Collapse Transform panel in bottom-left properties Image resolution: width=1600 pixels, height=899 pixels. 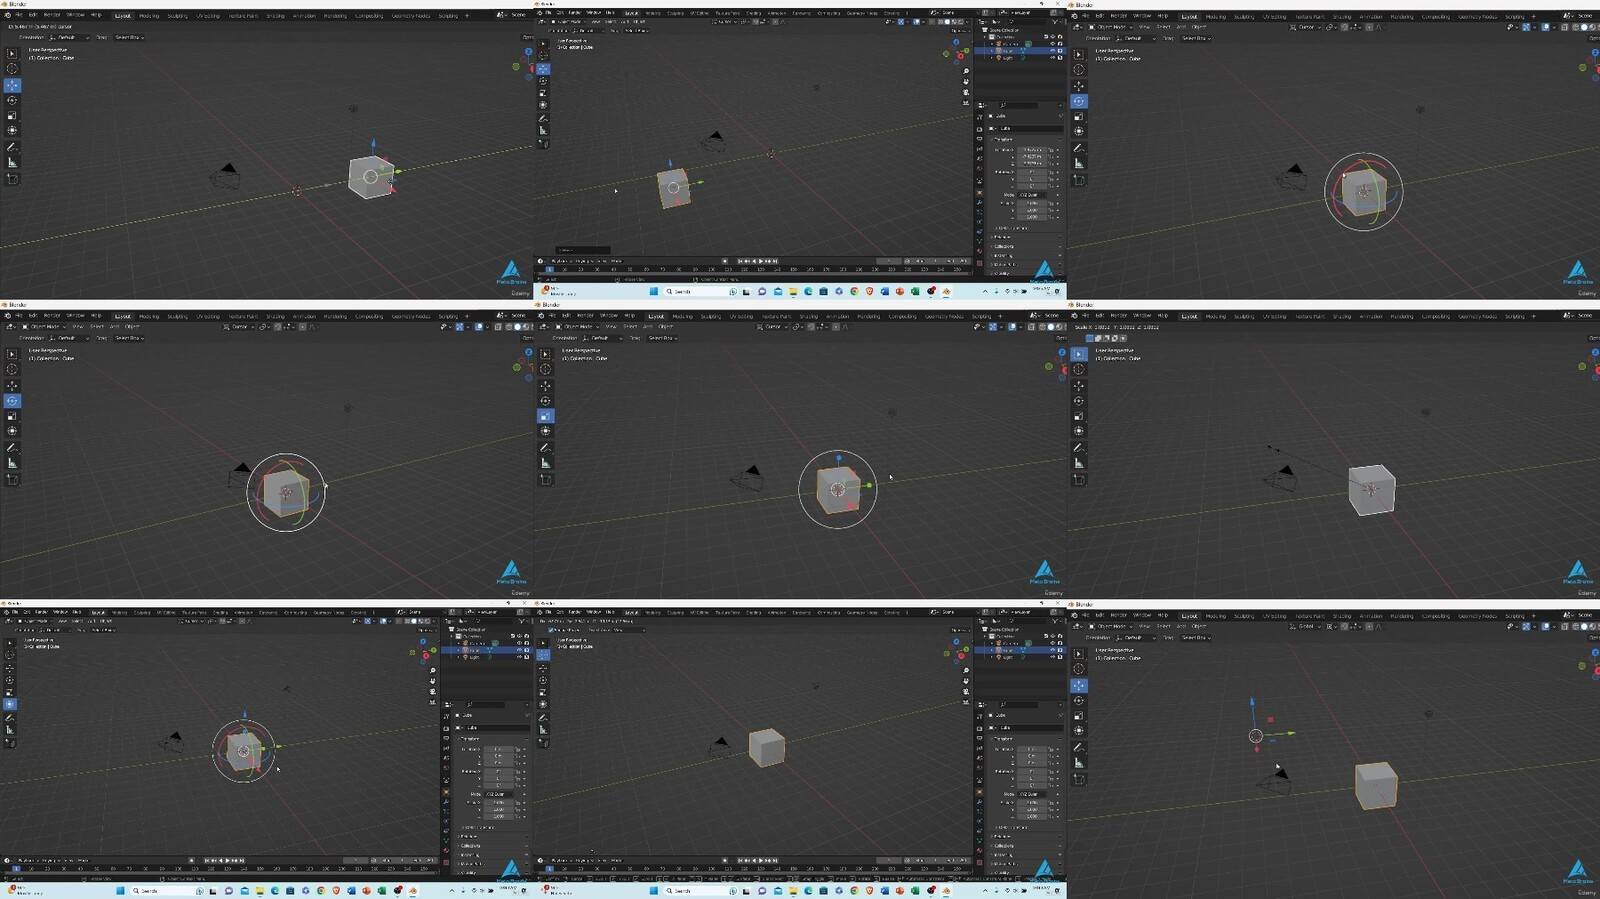[x=470, y=739]
